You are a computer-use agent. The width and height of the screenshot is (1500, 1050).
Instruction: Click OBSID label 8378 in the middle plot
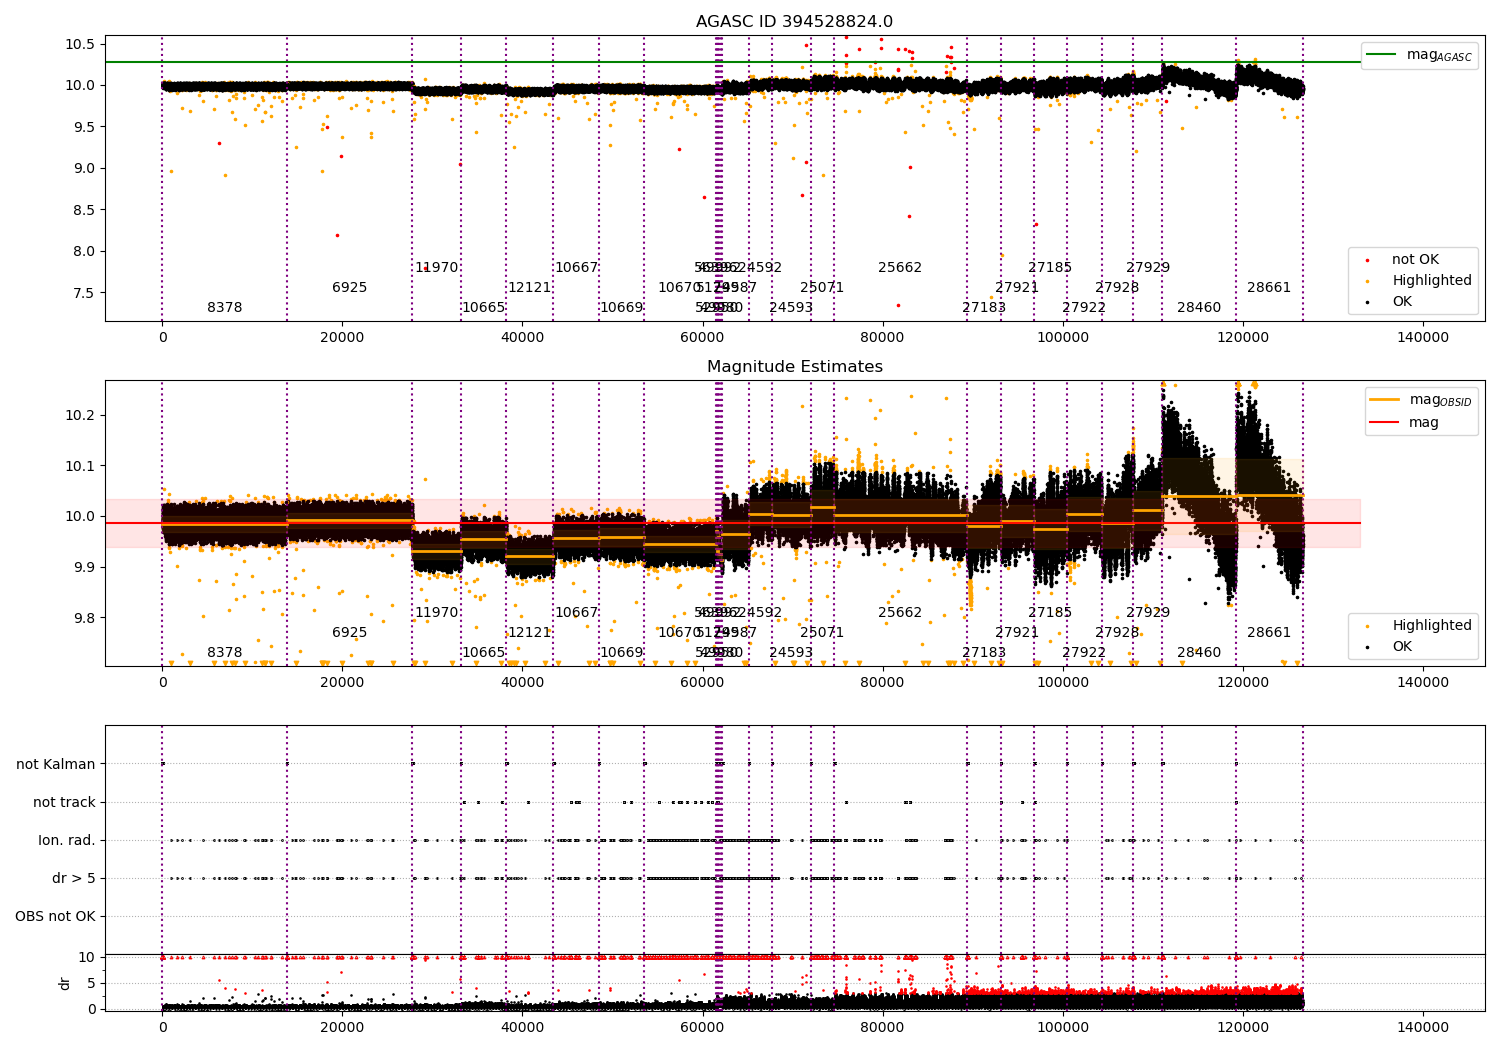click(x=225, y=653)
